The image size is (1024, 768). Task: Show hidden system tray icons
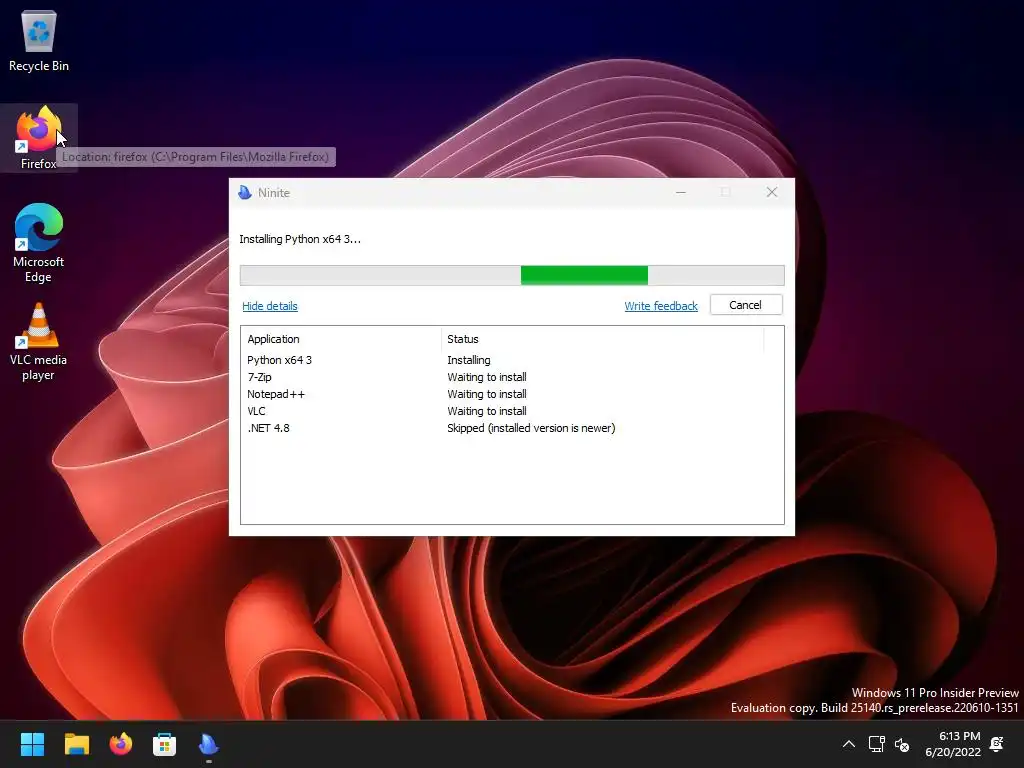(848, 744)
